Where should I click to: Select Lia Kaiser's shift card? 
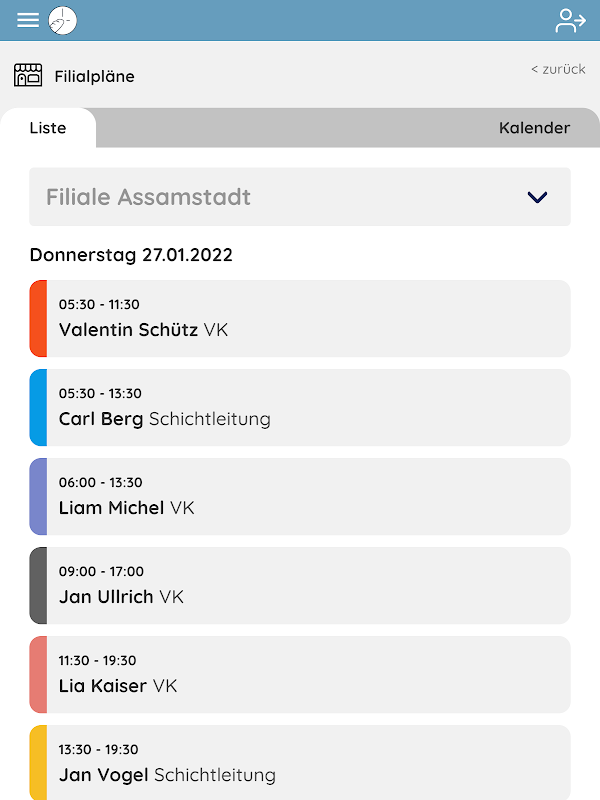pos(300,674)
